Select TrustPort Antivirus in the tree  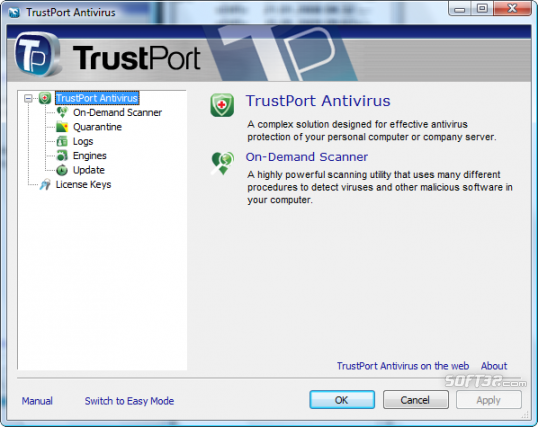[x=97, y=98]
